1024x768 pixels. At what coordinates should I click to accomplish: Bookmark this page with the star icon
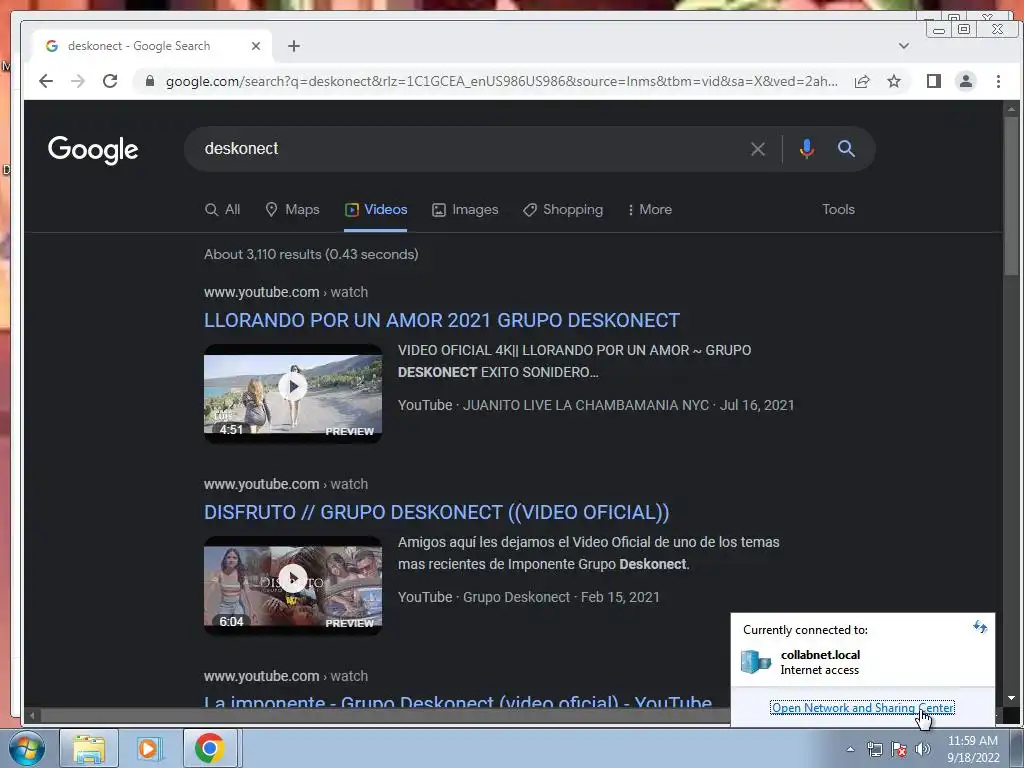pos(894,81)
